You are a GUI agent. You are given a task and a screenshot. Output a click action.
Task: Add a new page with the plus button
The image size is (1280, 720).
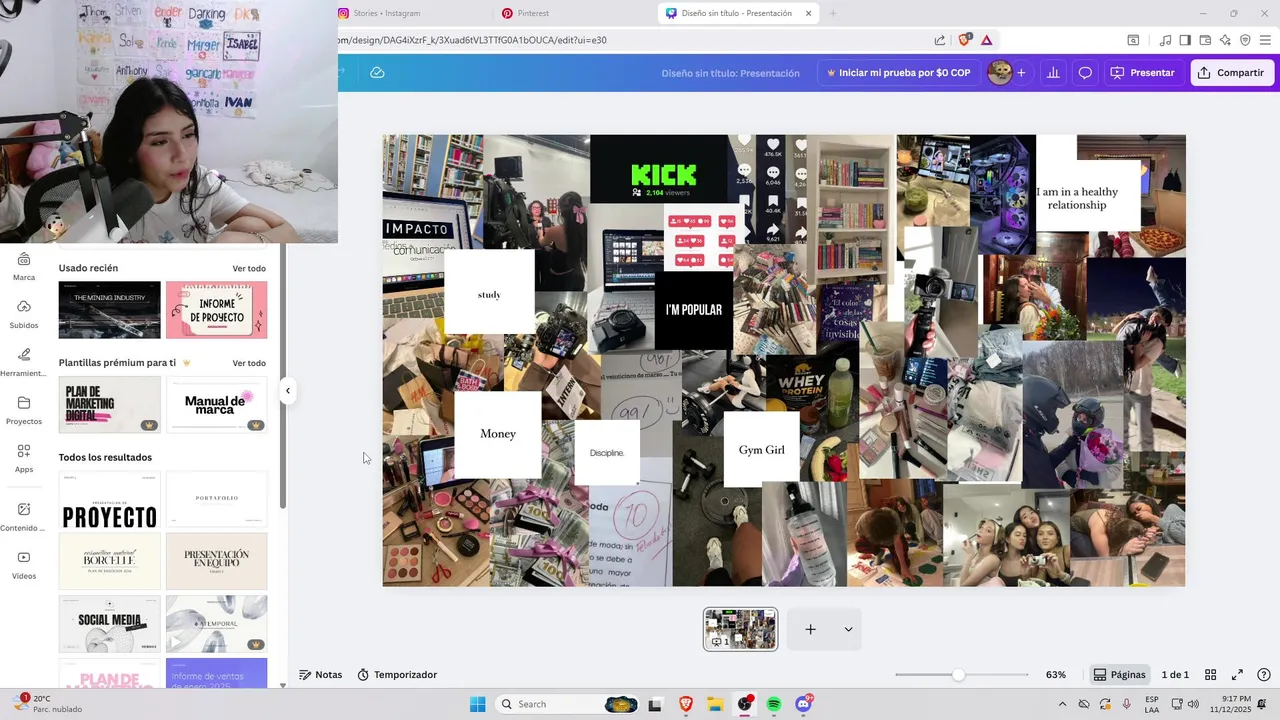click(x=811, y=629)
